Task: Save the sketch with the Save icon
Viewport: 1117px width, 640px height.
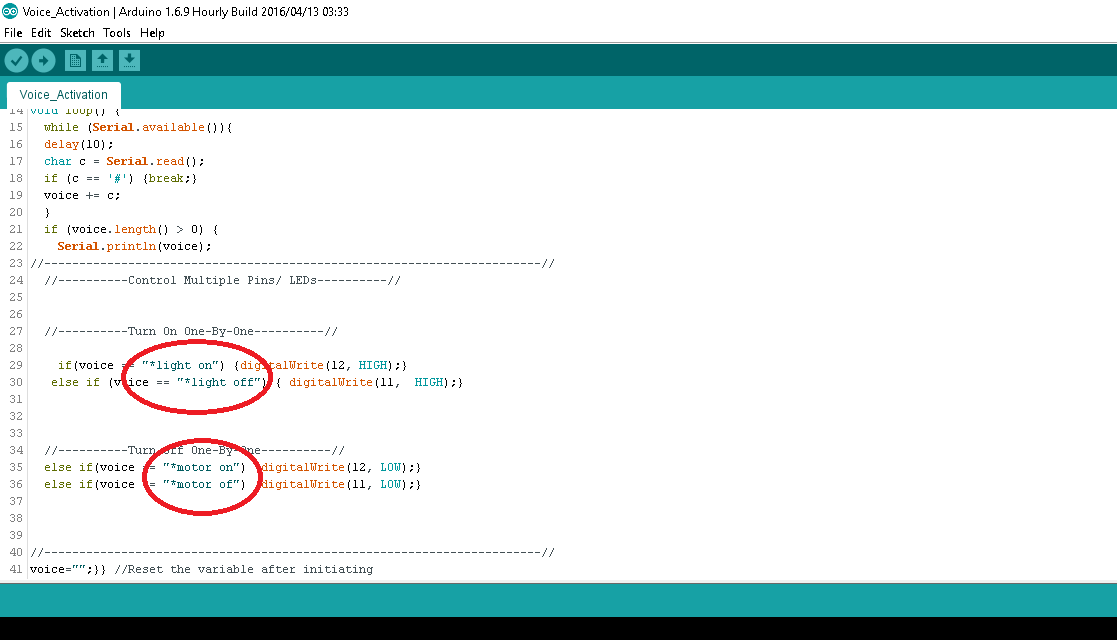Action: tap(129, 60)
